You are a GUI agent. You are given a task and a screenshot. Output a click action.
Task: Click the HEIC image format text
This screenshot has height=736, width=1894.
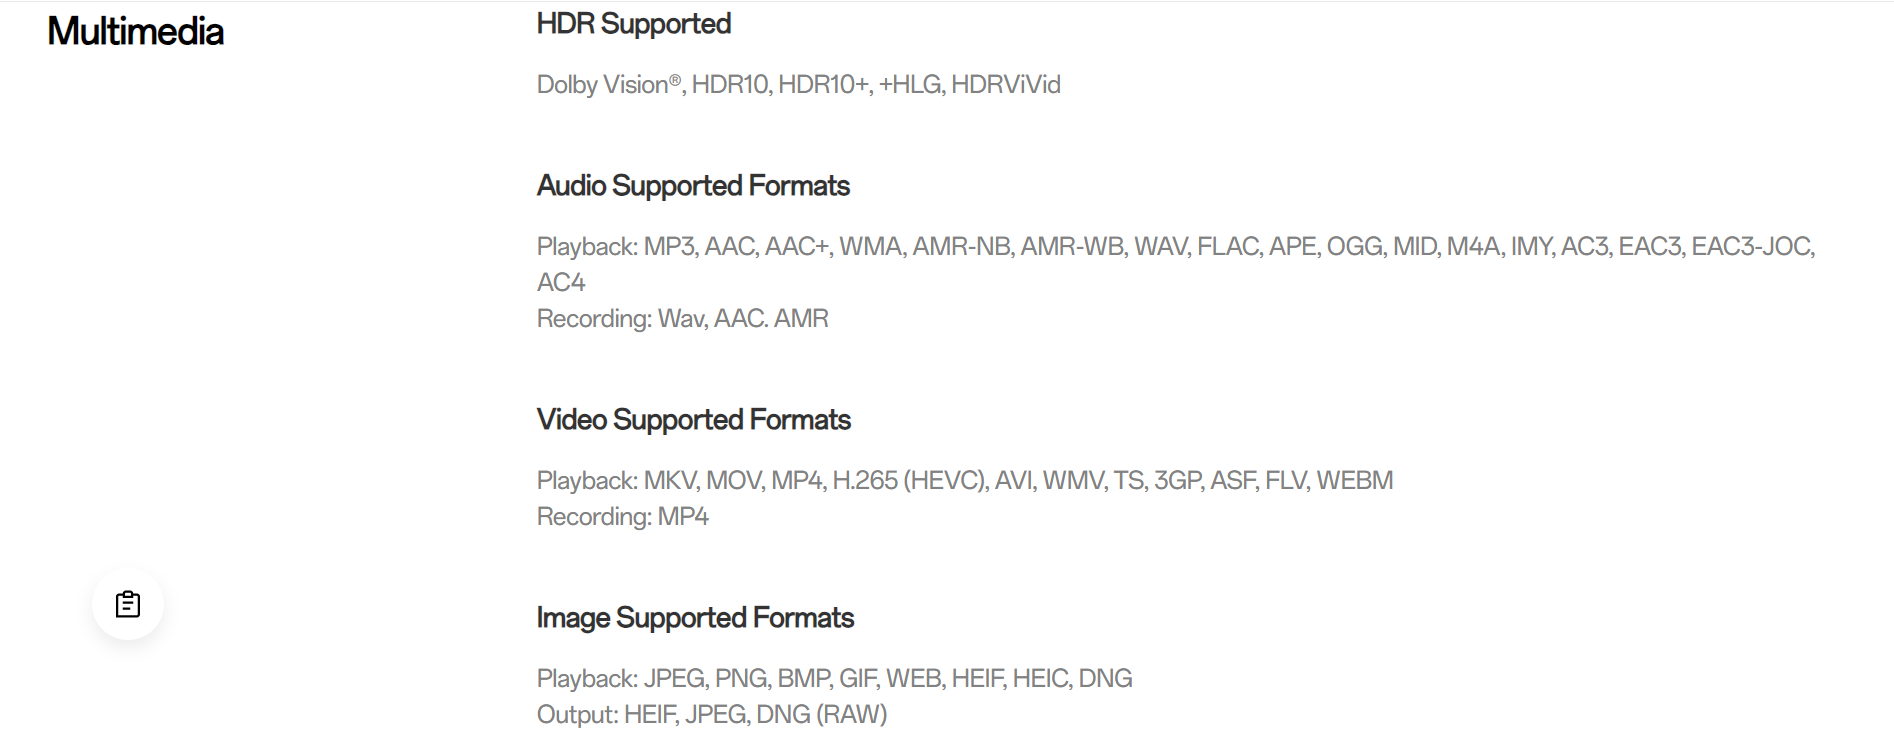[x=1041, y=679]
